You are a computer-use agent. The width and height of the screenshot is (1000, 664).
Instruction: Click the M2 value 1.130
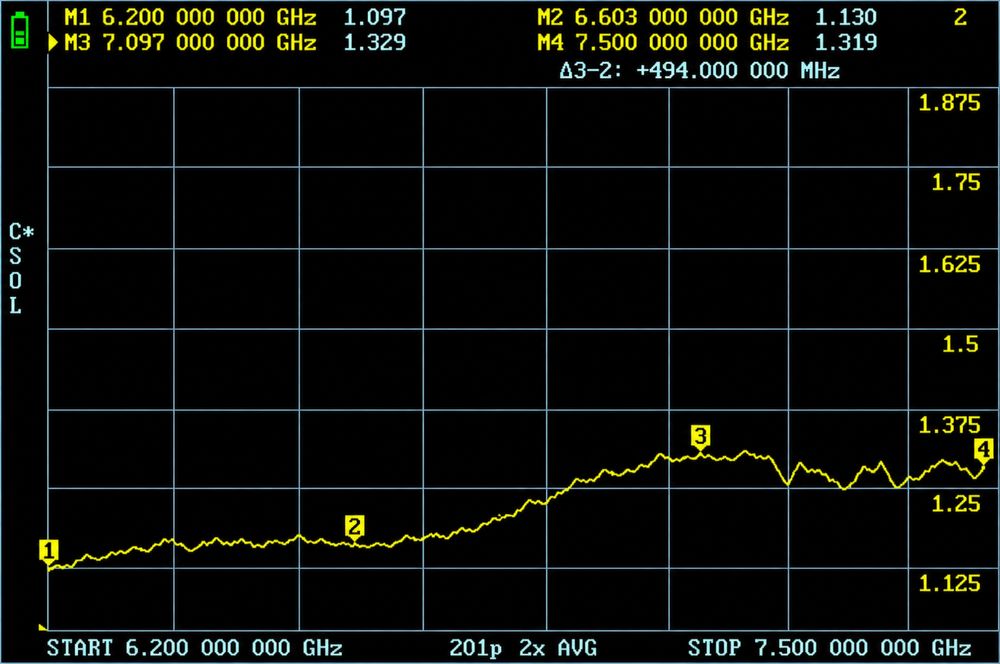(846, 17)
